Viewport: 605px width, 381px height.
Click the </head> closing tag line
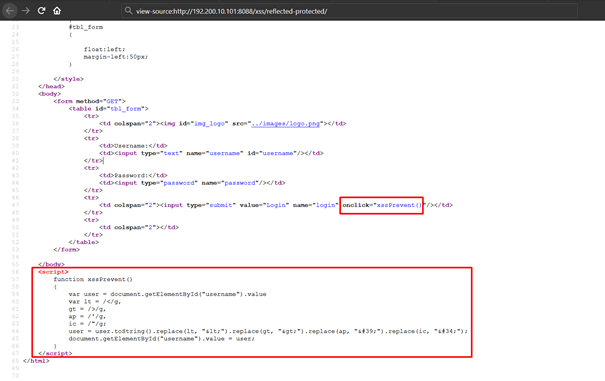51,86
